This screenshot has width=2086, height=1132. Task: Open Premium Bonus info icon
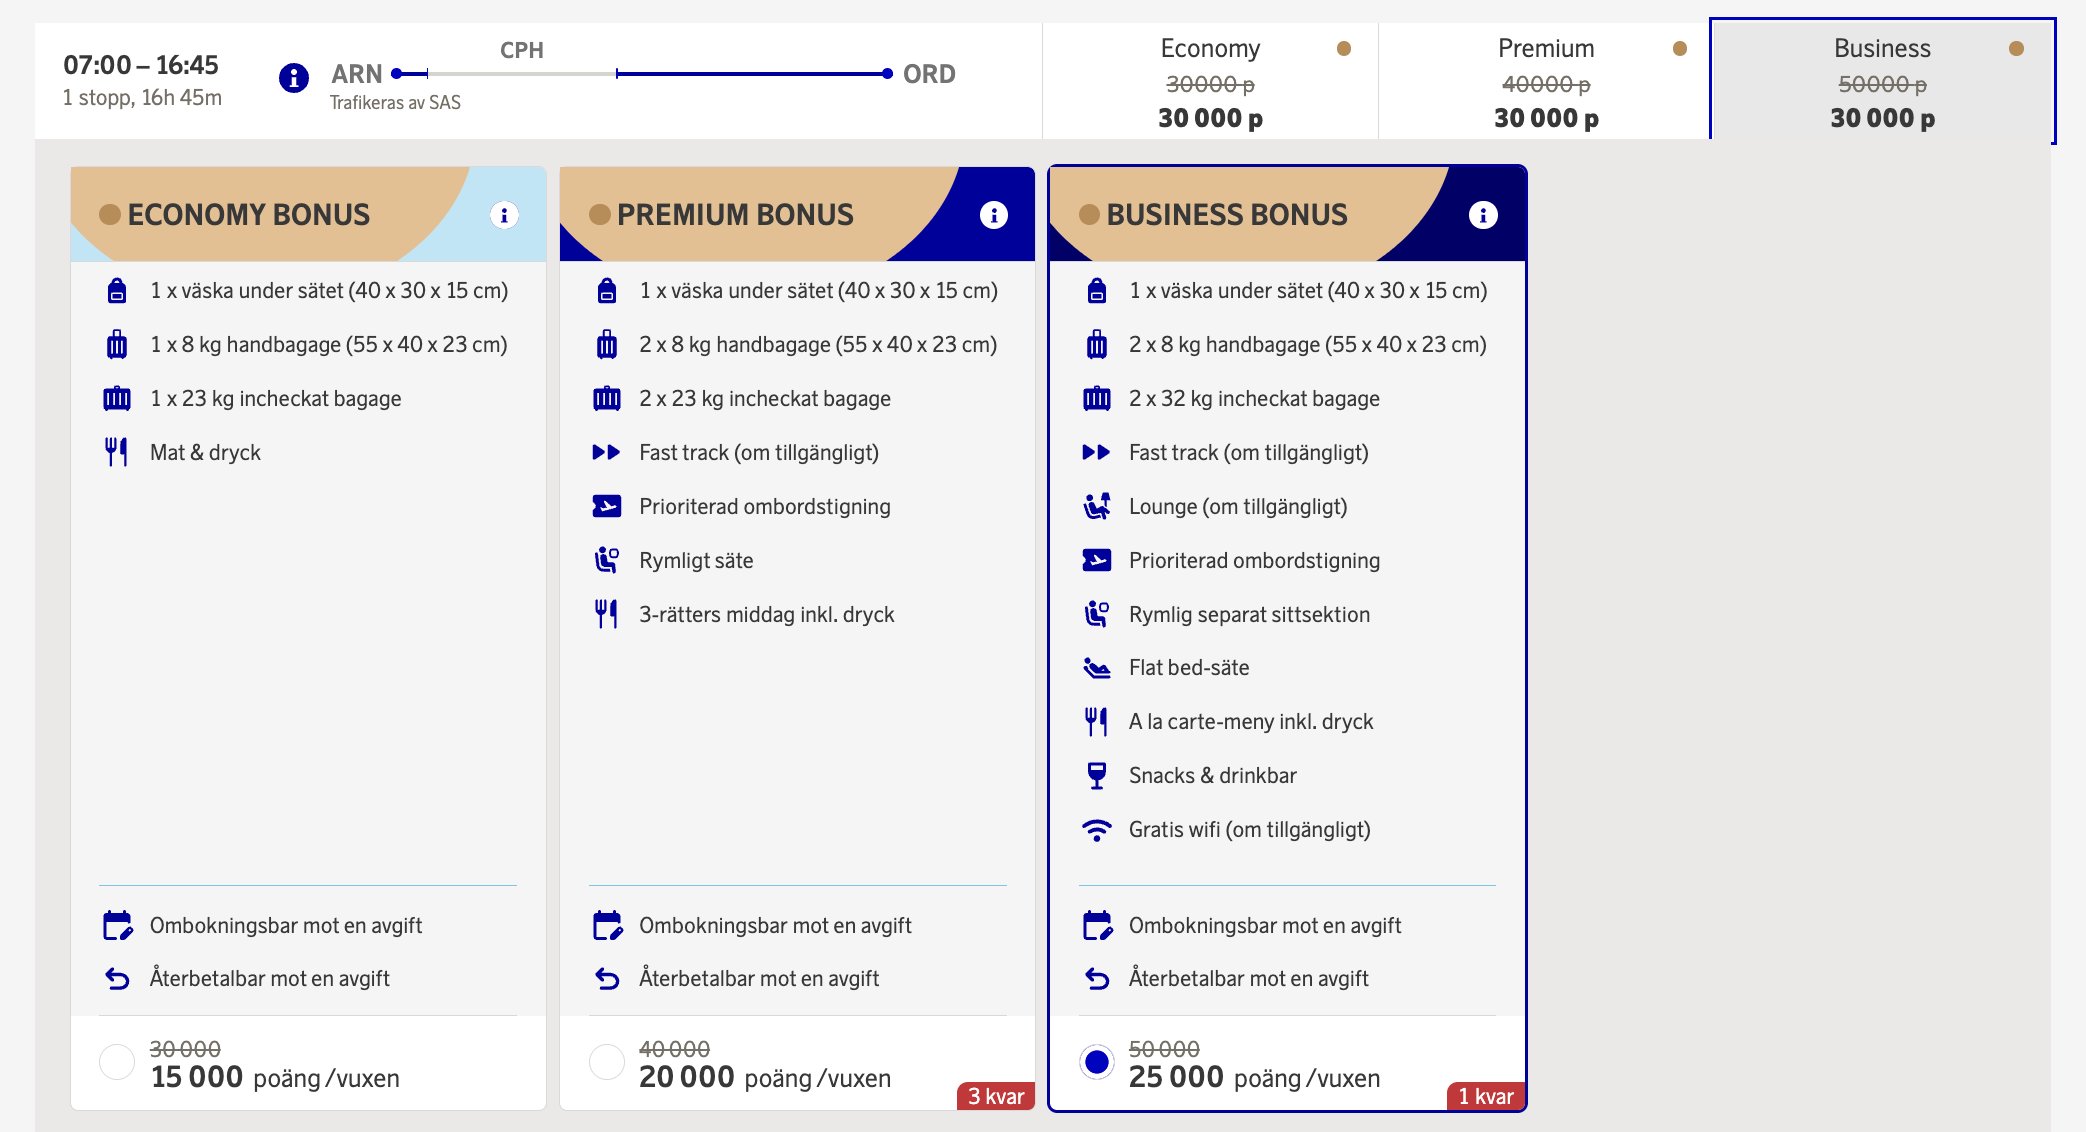pos(993,215)
